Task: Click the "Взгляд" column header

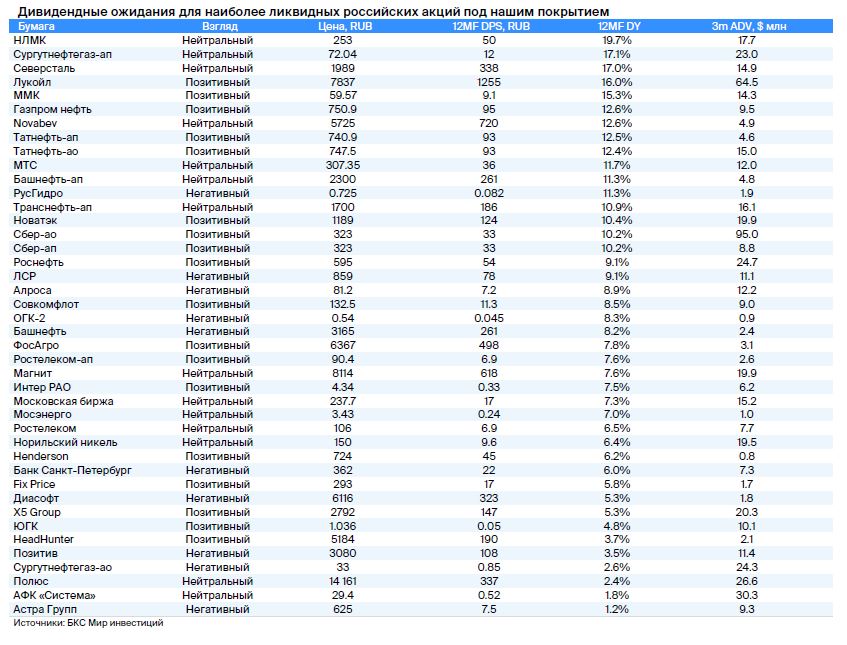Action: click(220, 26)
